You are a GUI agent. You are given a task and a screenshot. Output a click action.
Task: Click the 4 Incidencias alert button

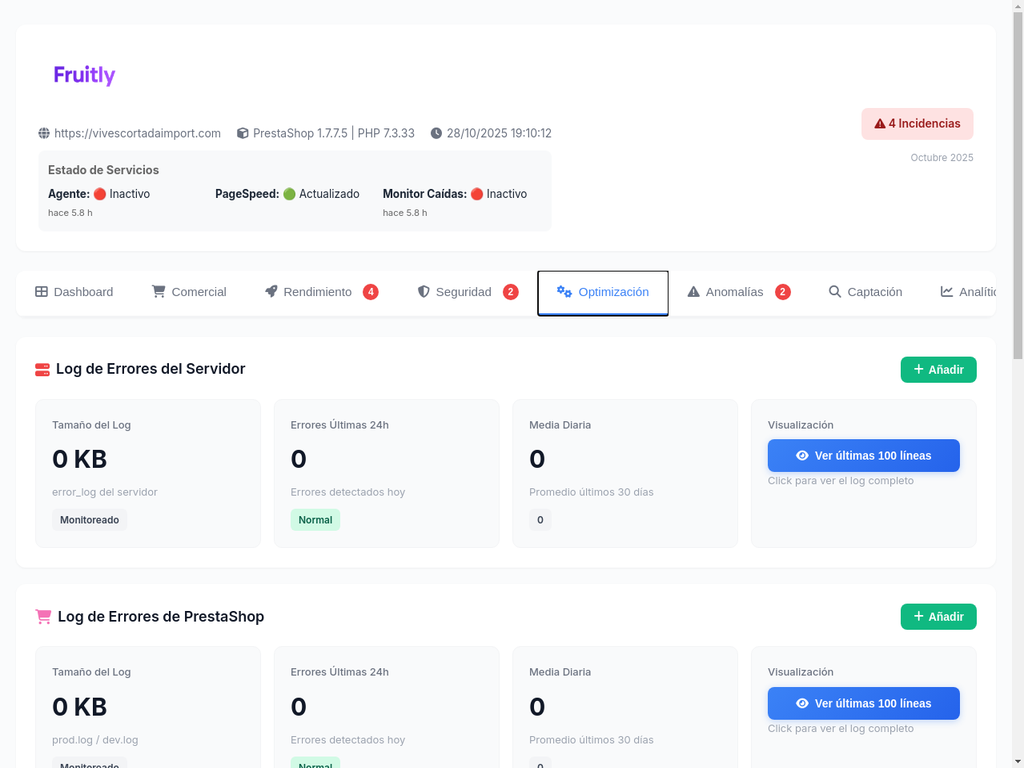point(917,123)
